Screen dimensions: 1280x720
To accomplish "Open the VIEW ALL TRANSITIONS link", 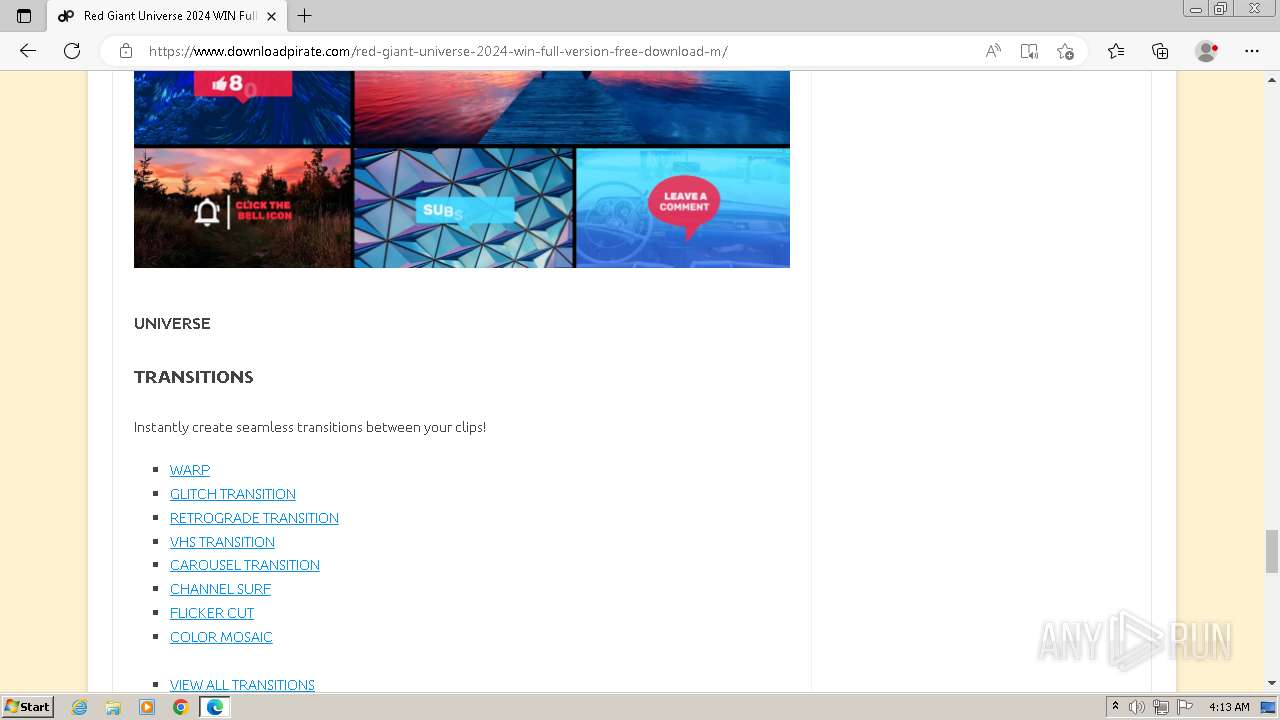I will [242, 685].
